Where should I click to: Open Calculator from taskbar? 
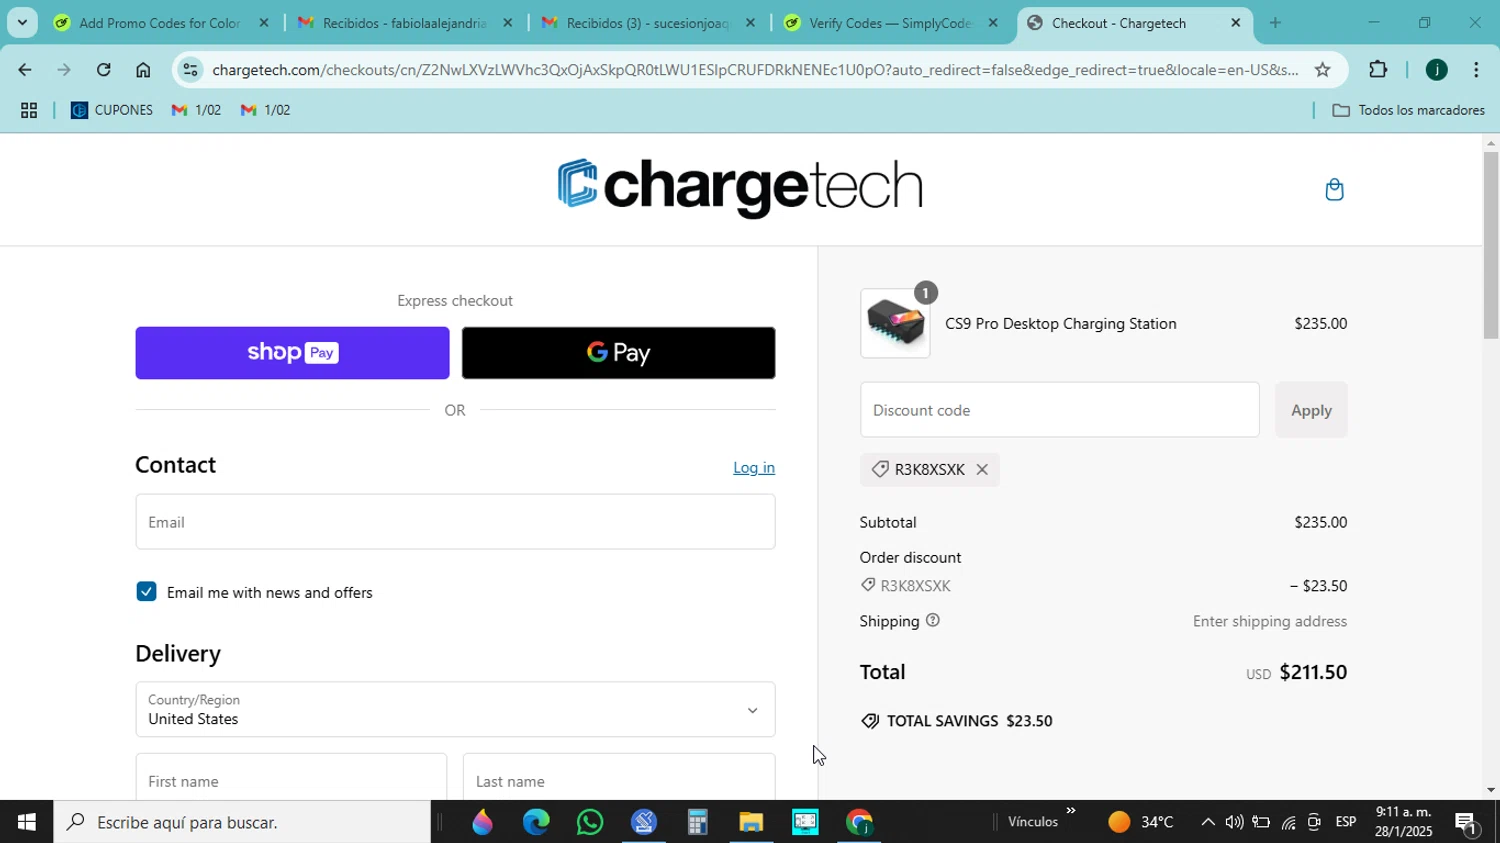click(697, 822)
